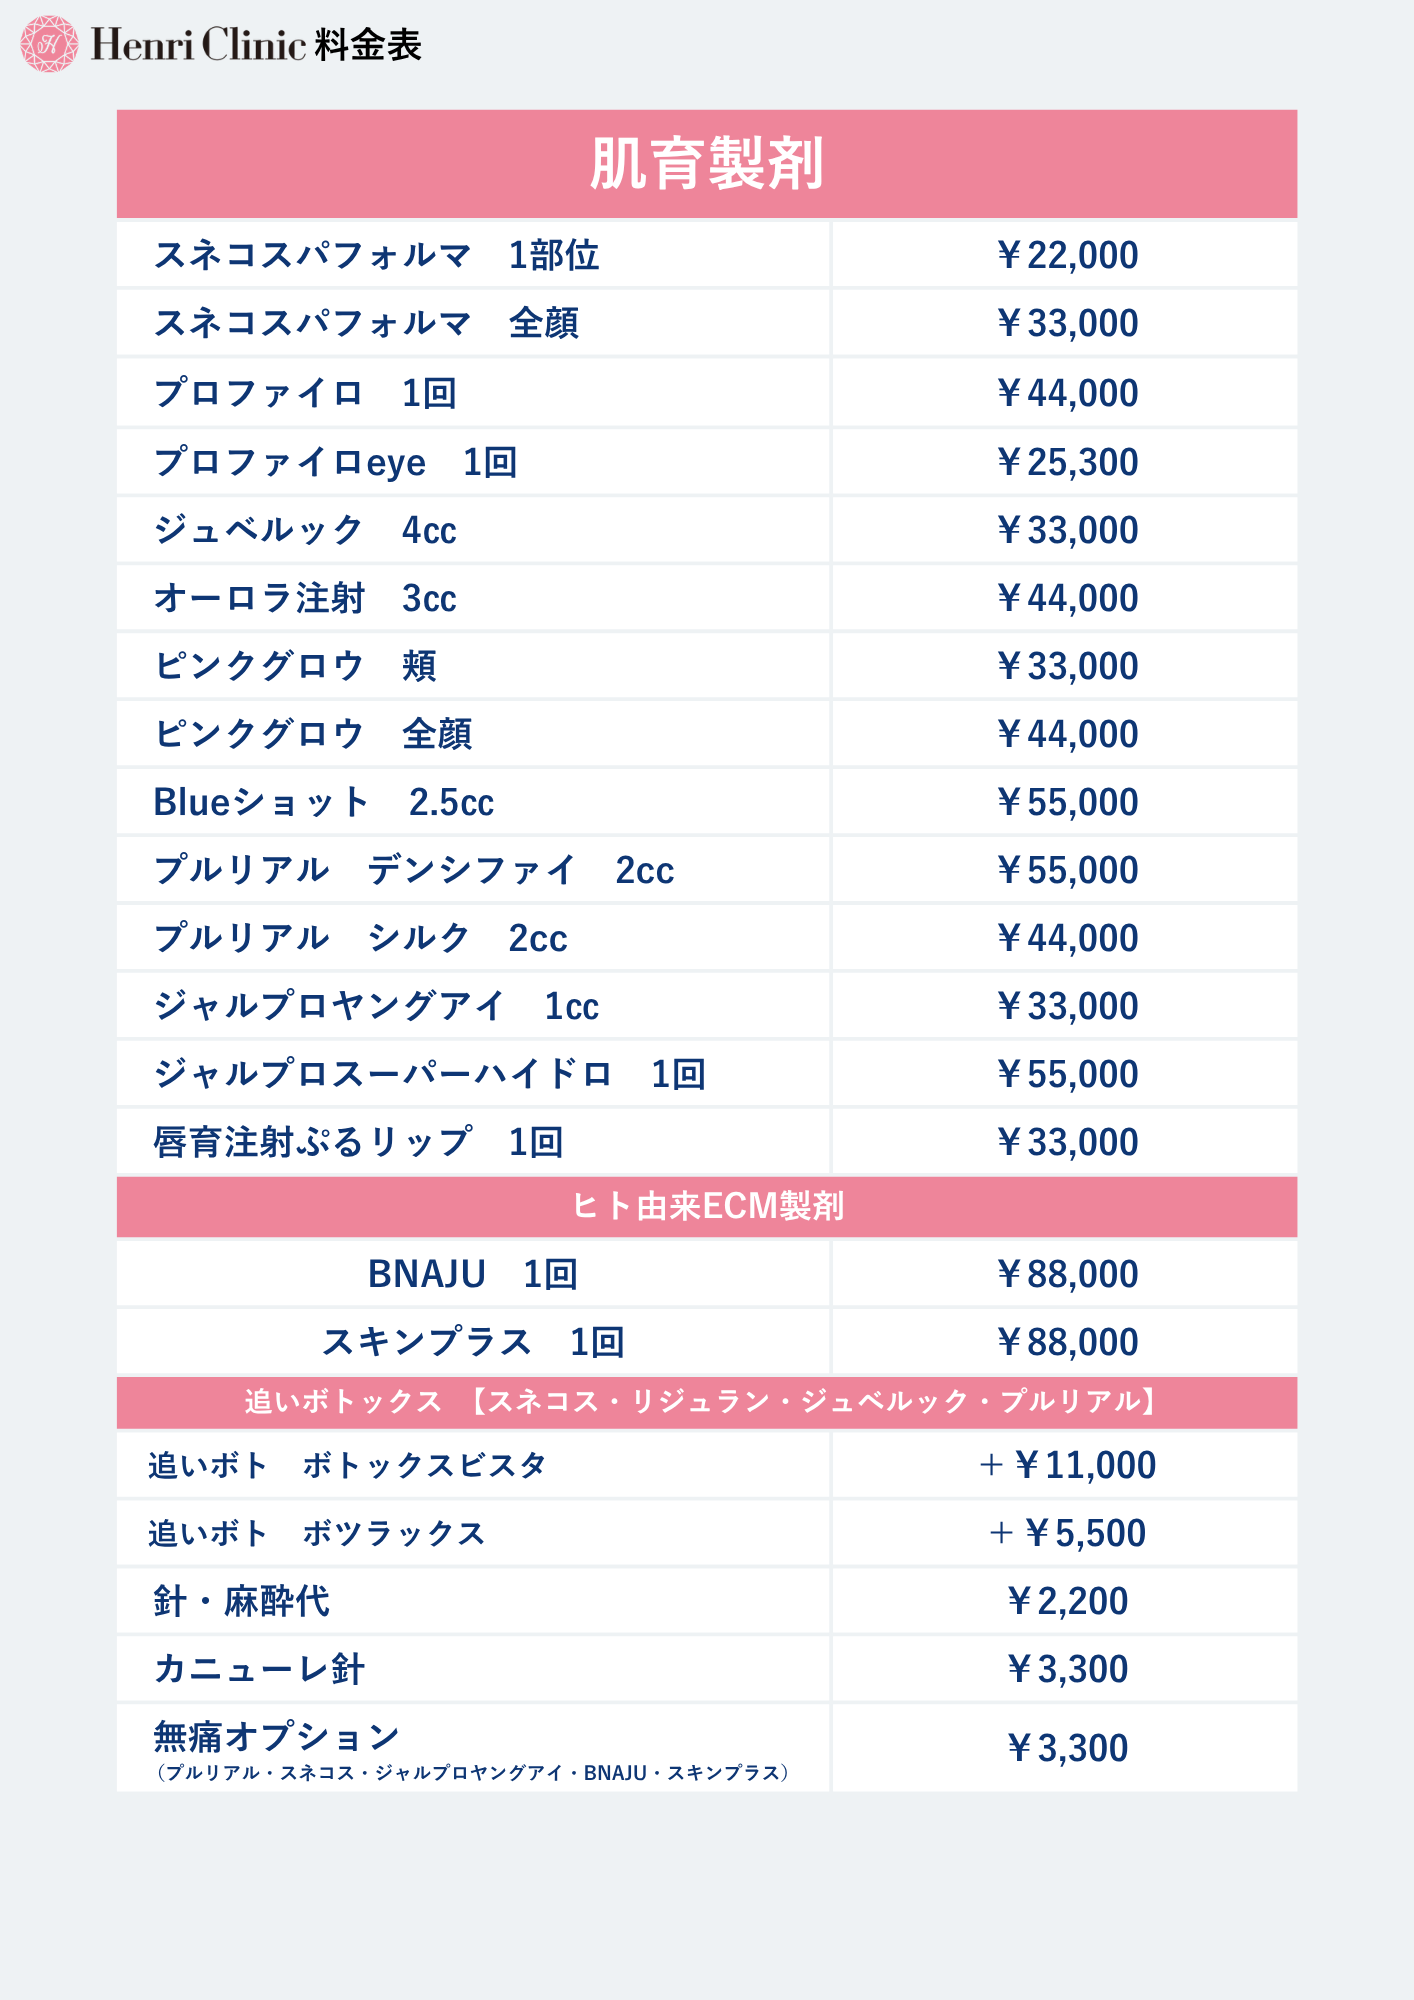Select the 肌育製剤 pink header banner
The height and width of the screenshot is (2000, 1414).
coord(706,164)
